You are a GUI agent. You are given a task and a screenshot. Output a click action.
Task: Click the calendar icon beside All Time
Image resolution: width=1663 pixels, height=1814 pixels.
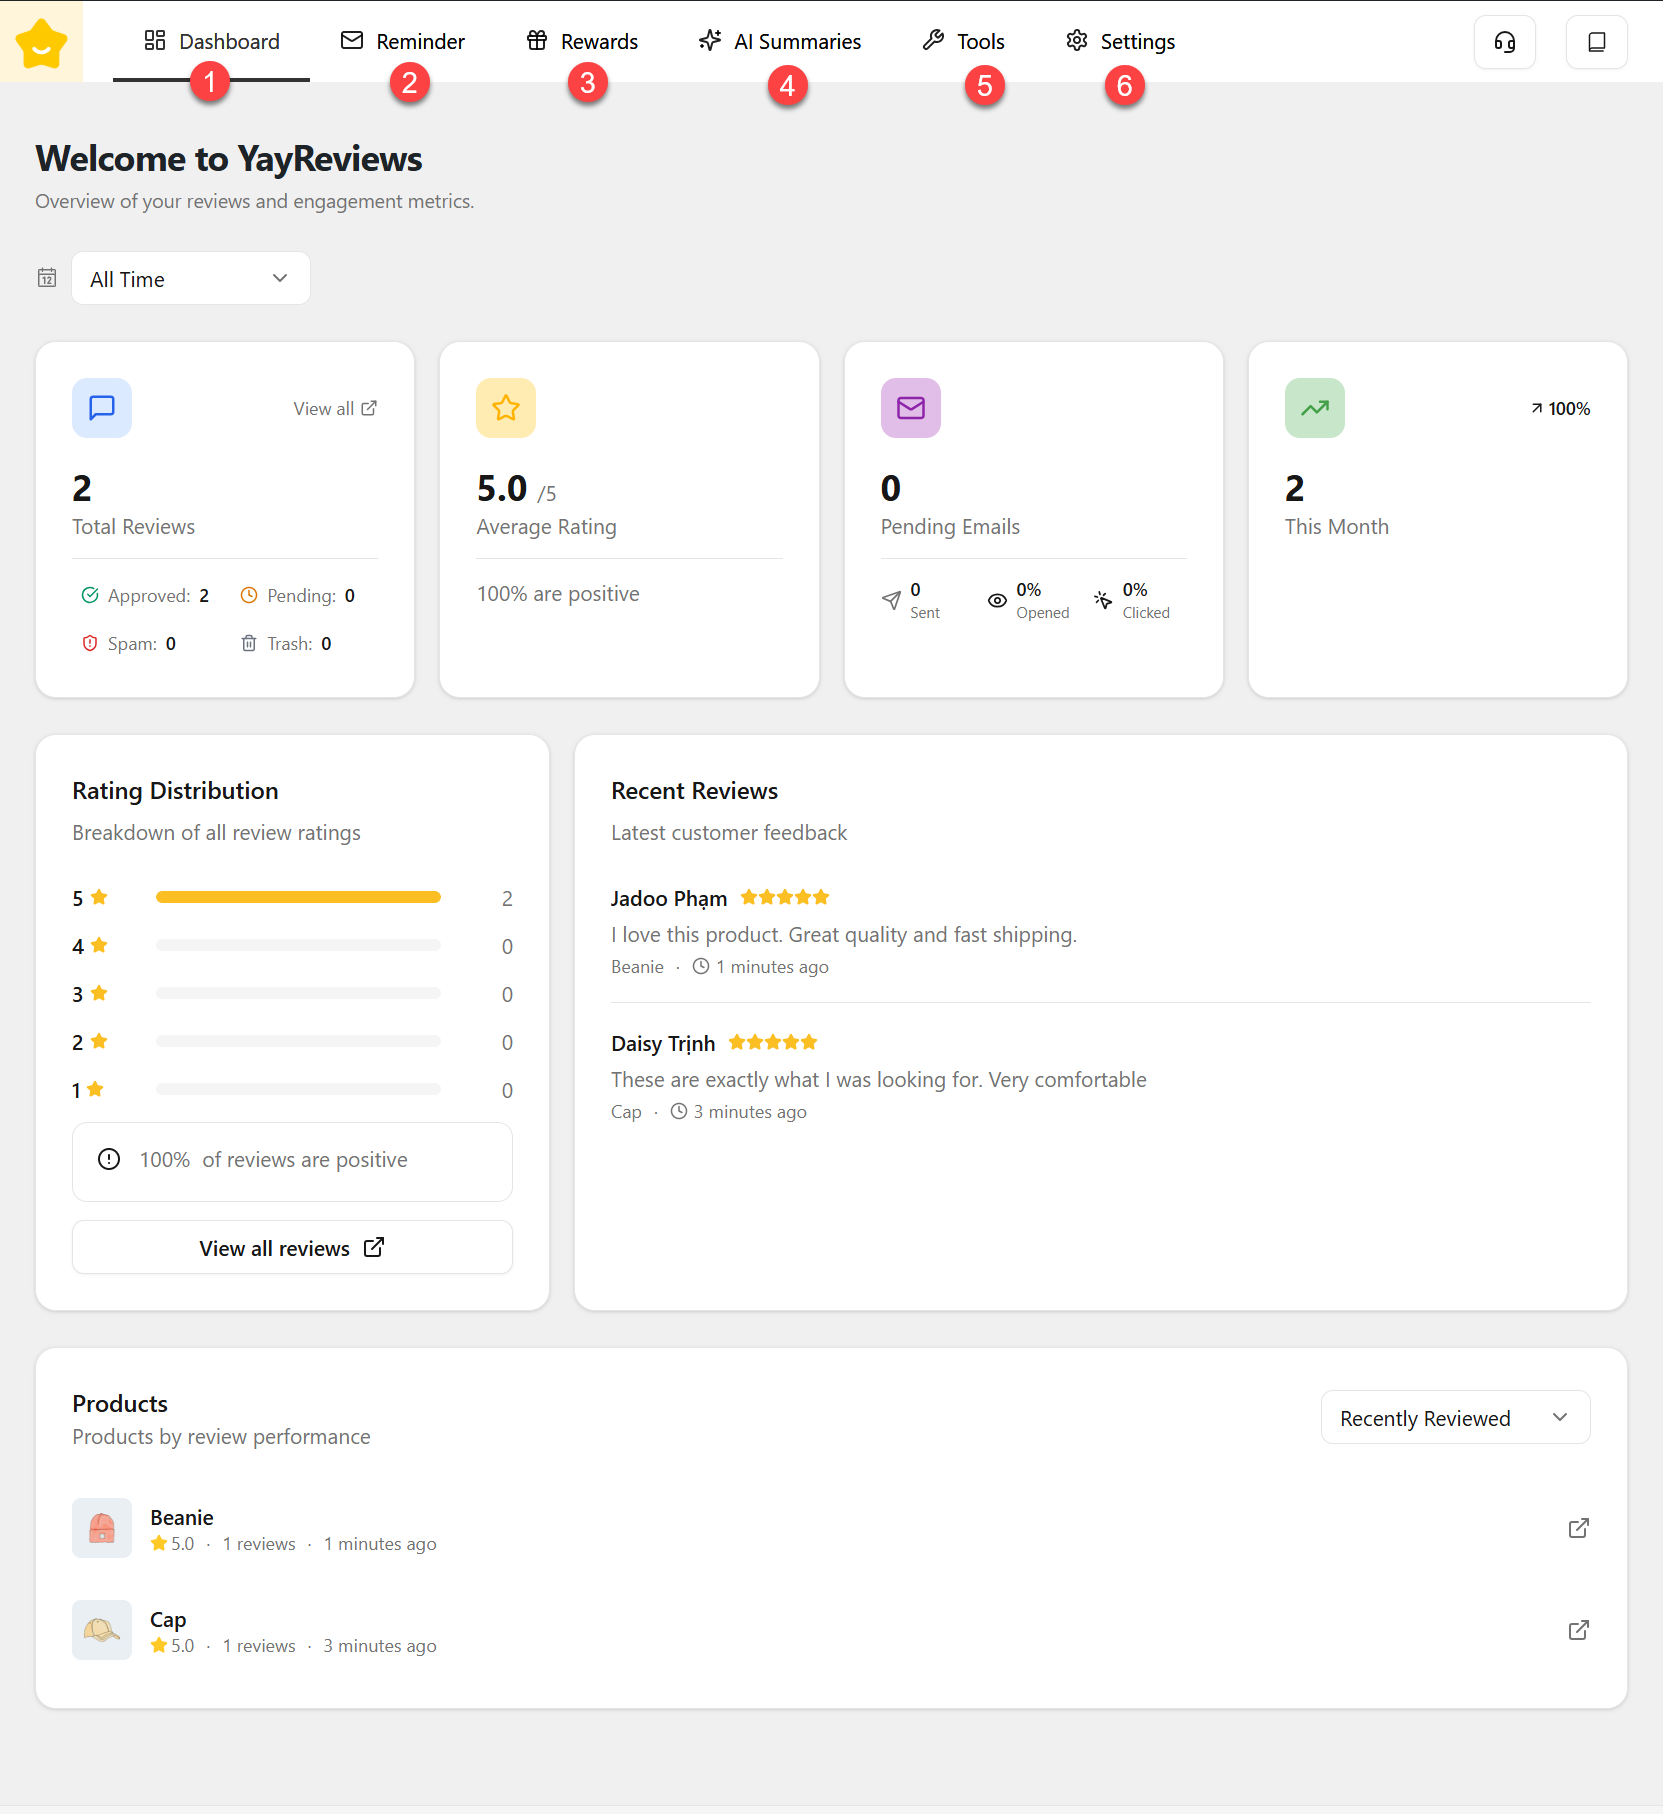[47, 278]
